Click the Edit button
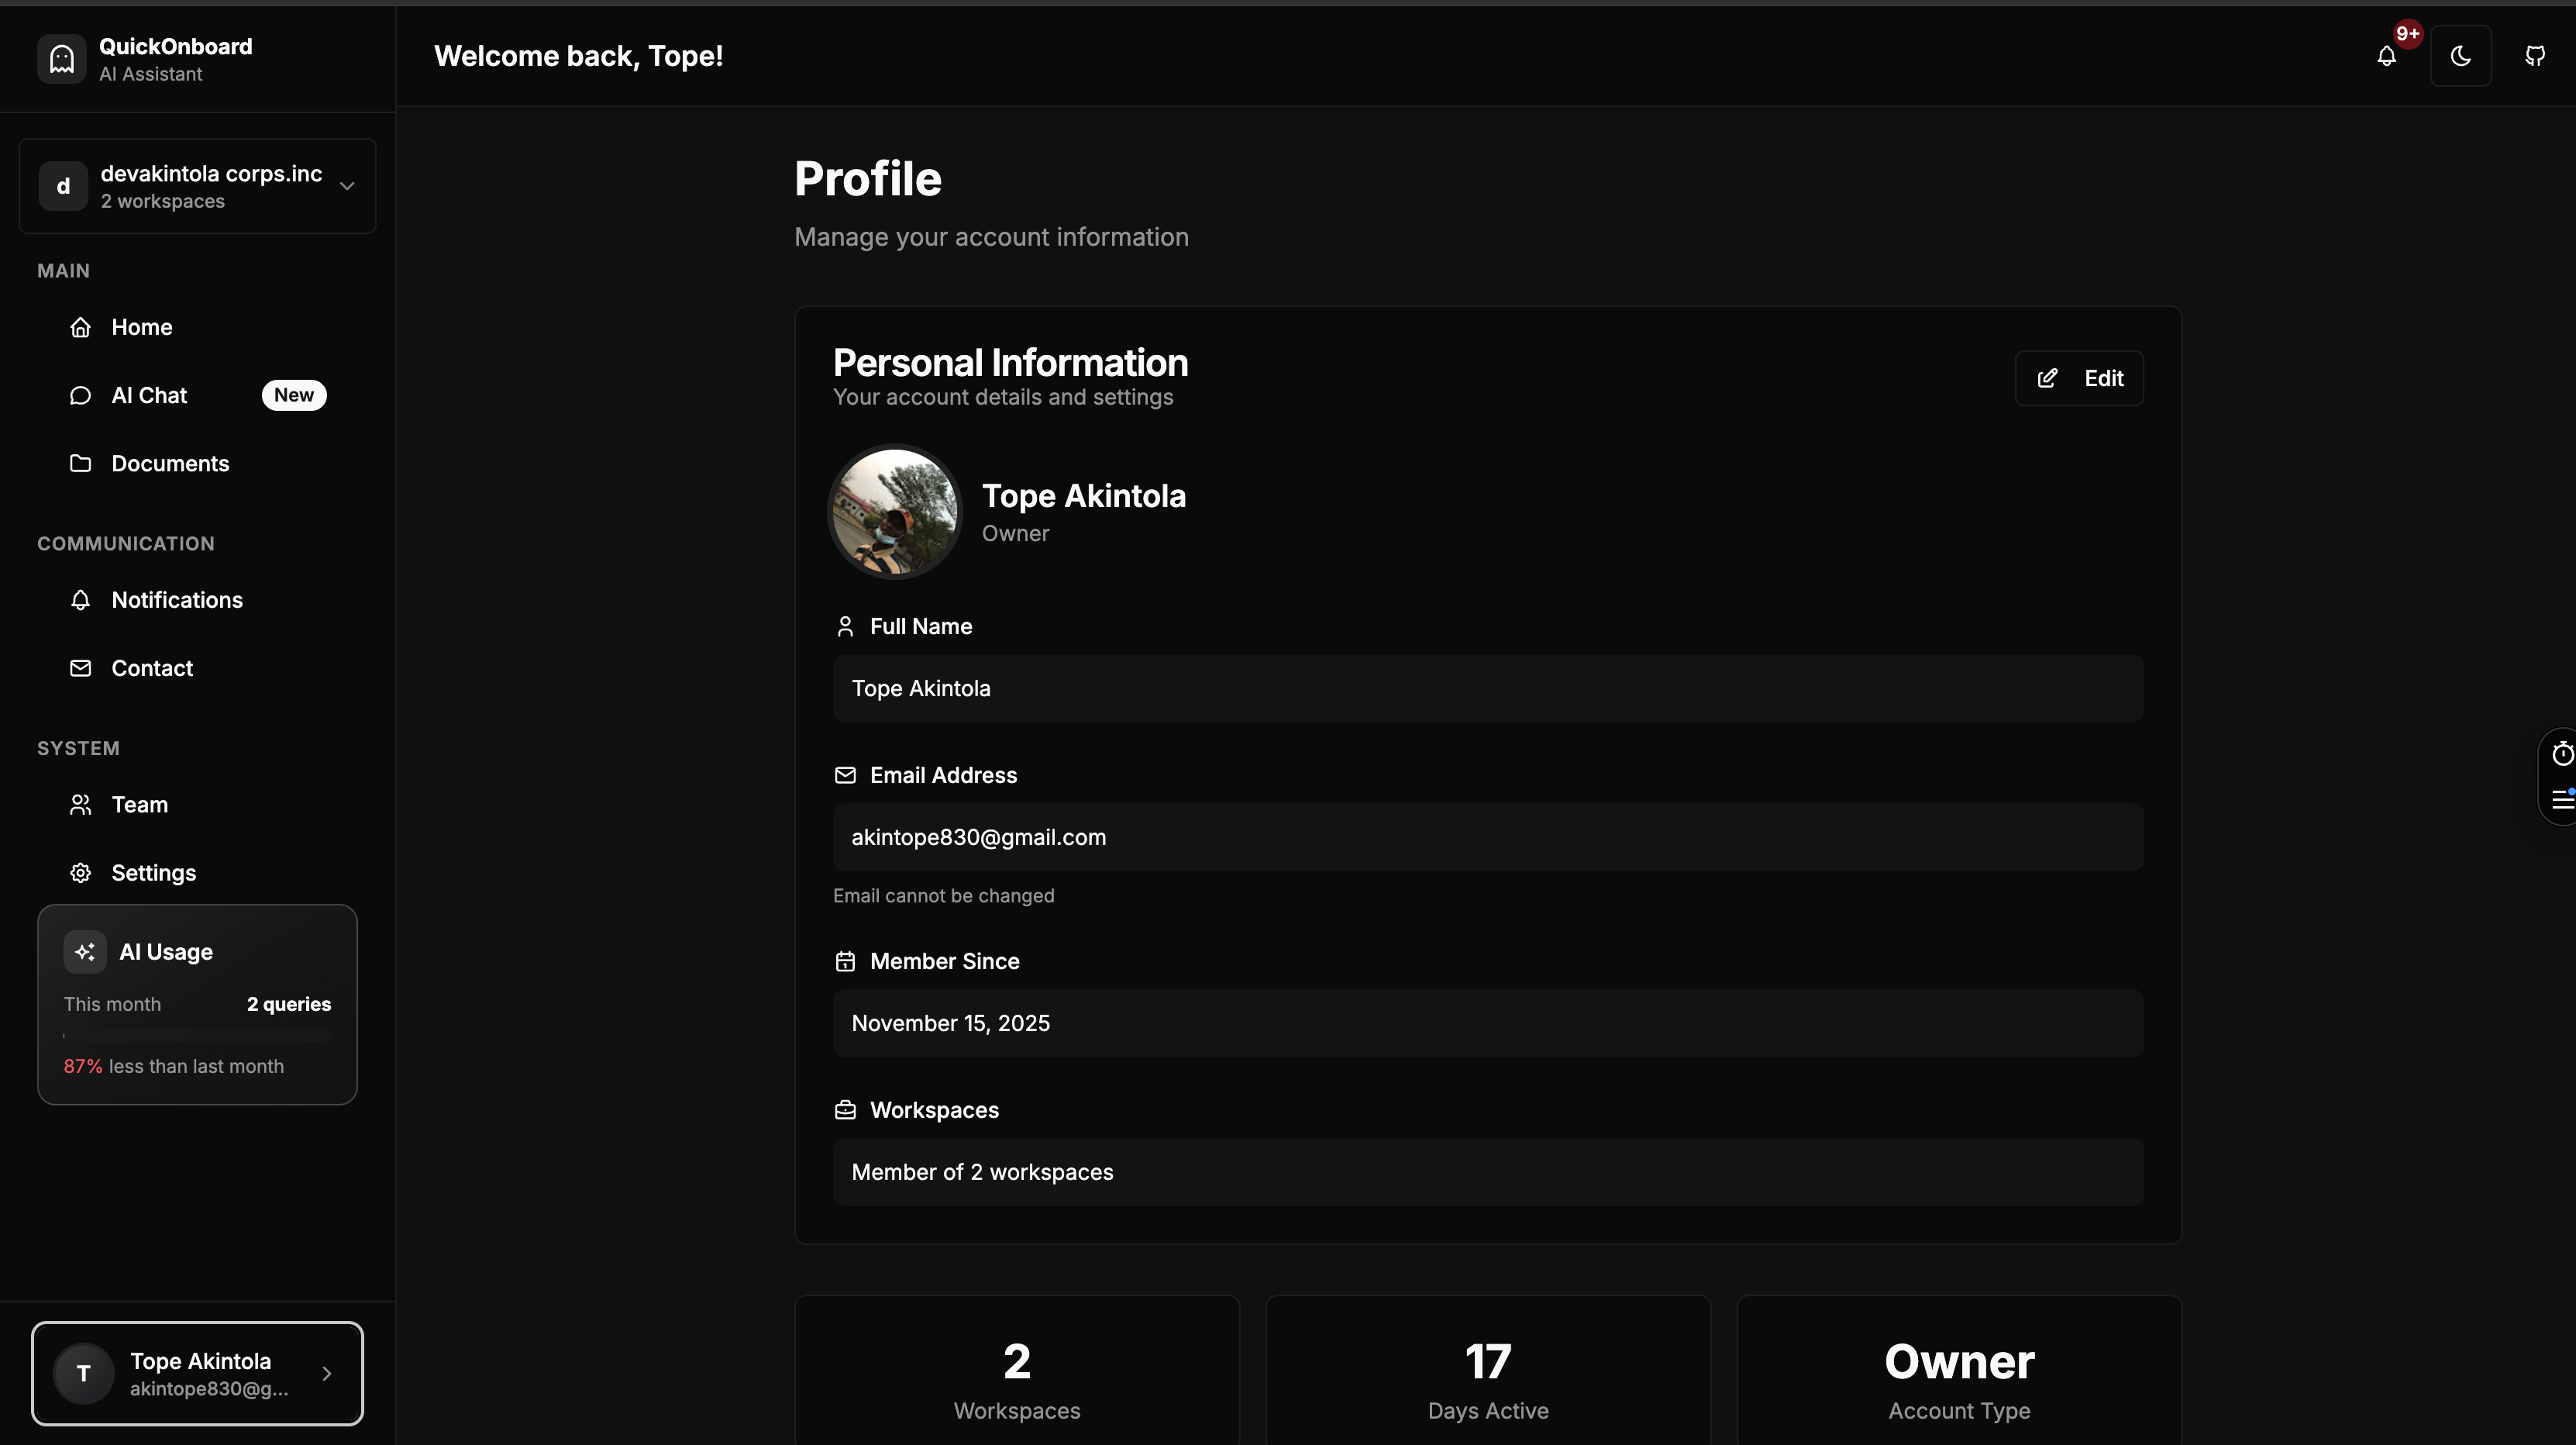This screenshot has height=1445, width=2576. [2079, 378]
